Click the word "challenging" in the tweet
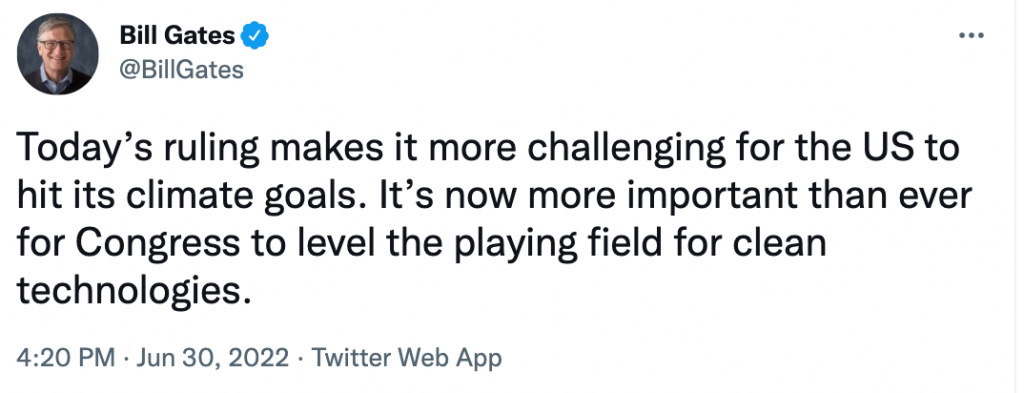Image resolution: width=1024 pixels, height=393 pixels. point(626,151)
